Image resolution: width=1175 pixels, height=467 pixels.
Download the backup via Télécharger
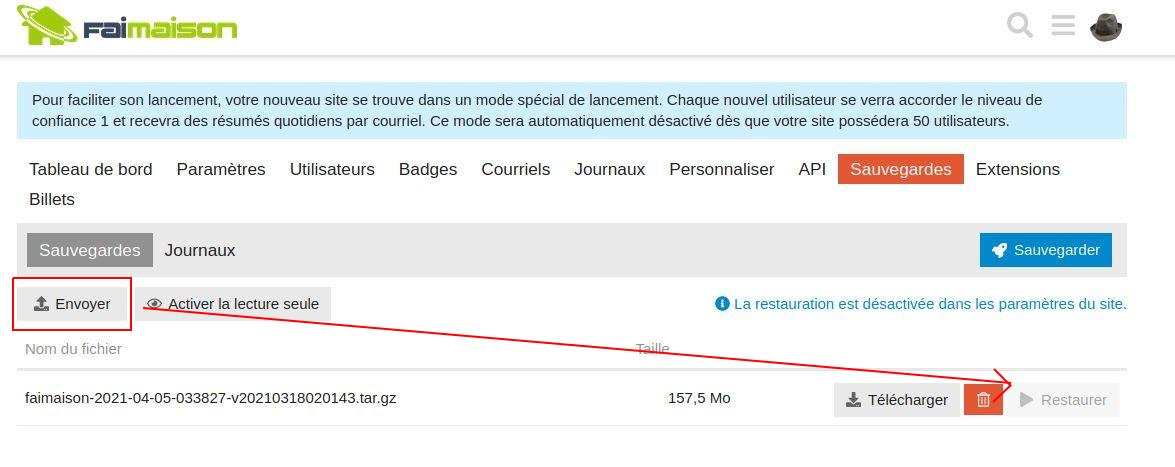(896, 400)
